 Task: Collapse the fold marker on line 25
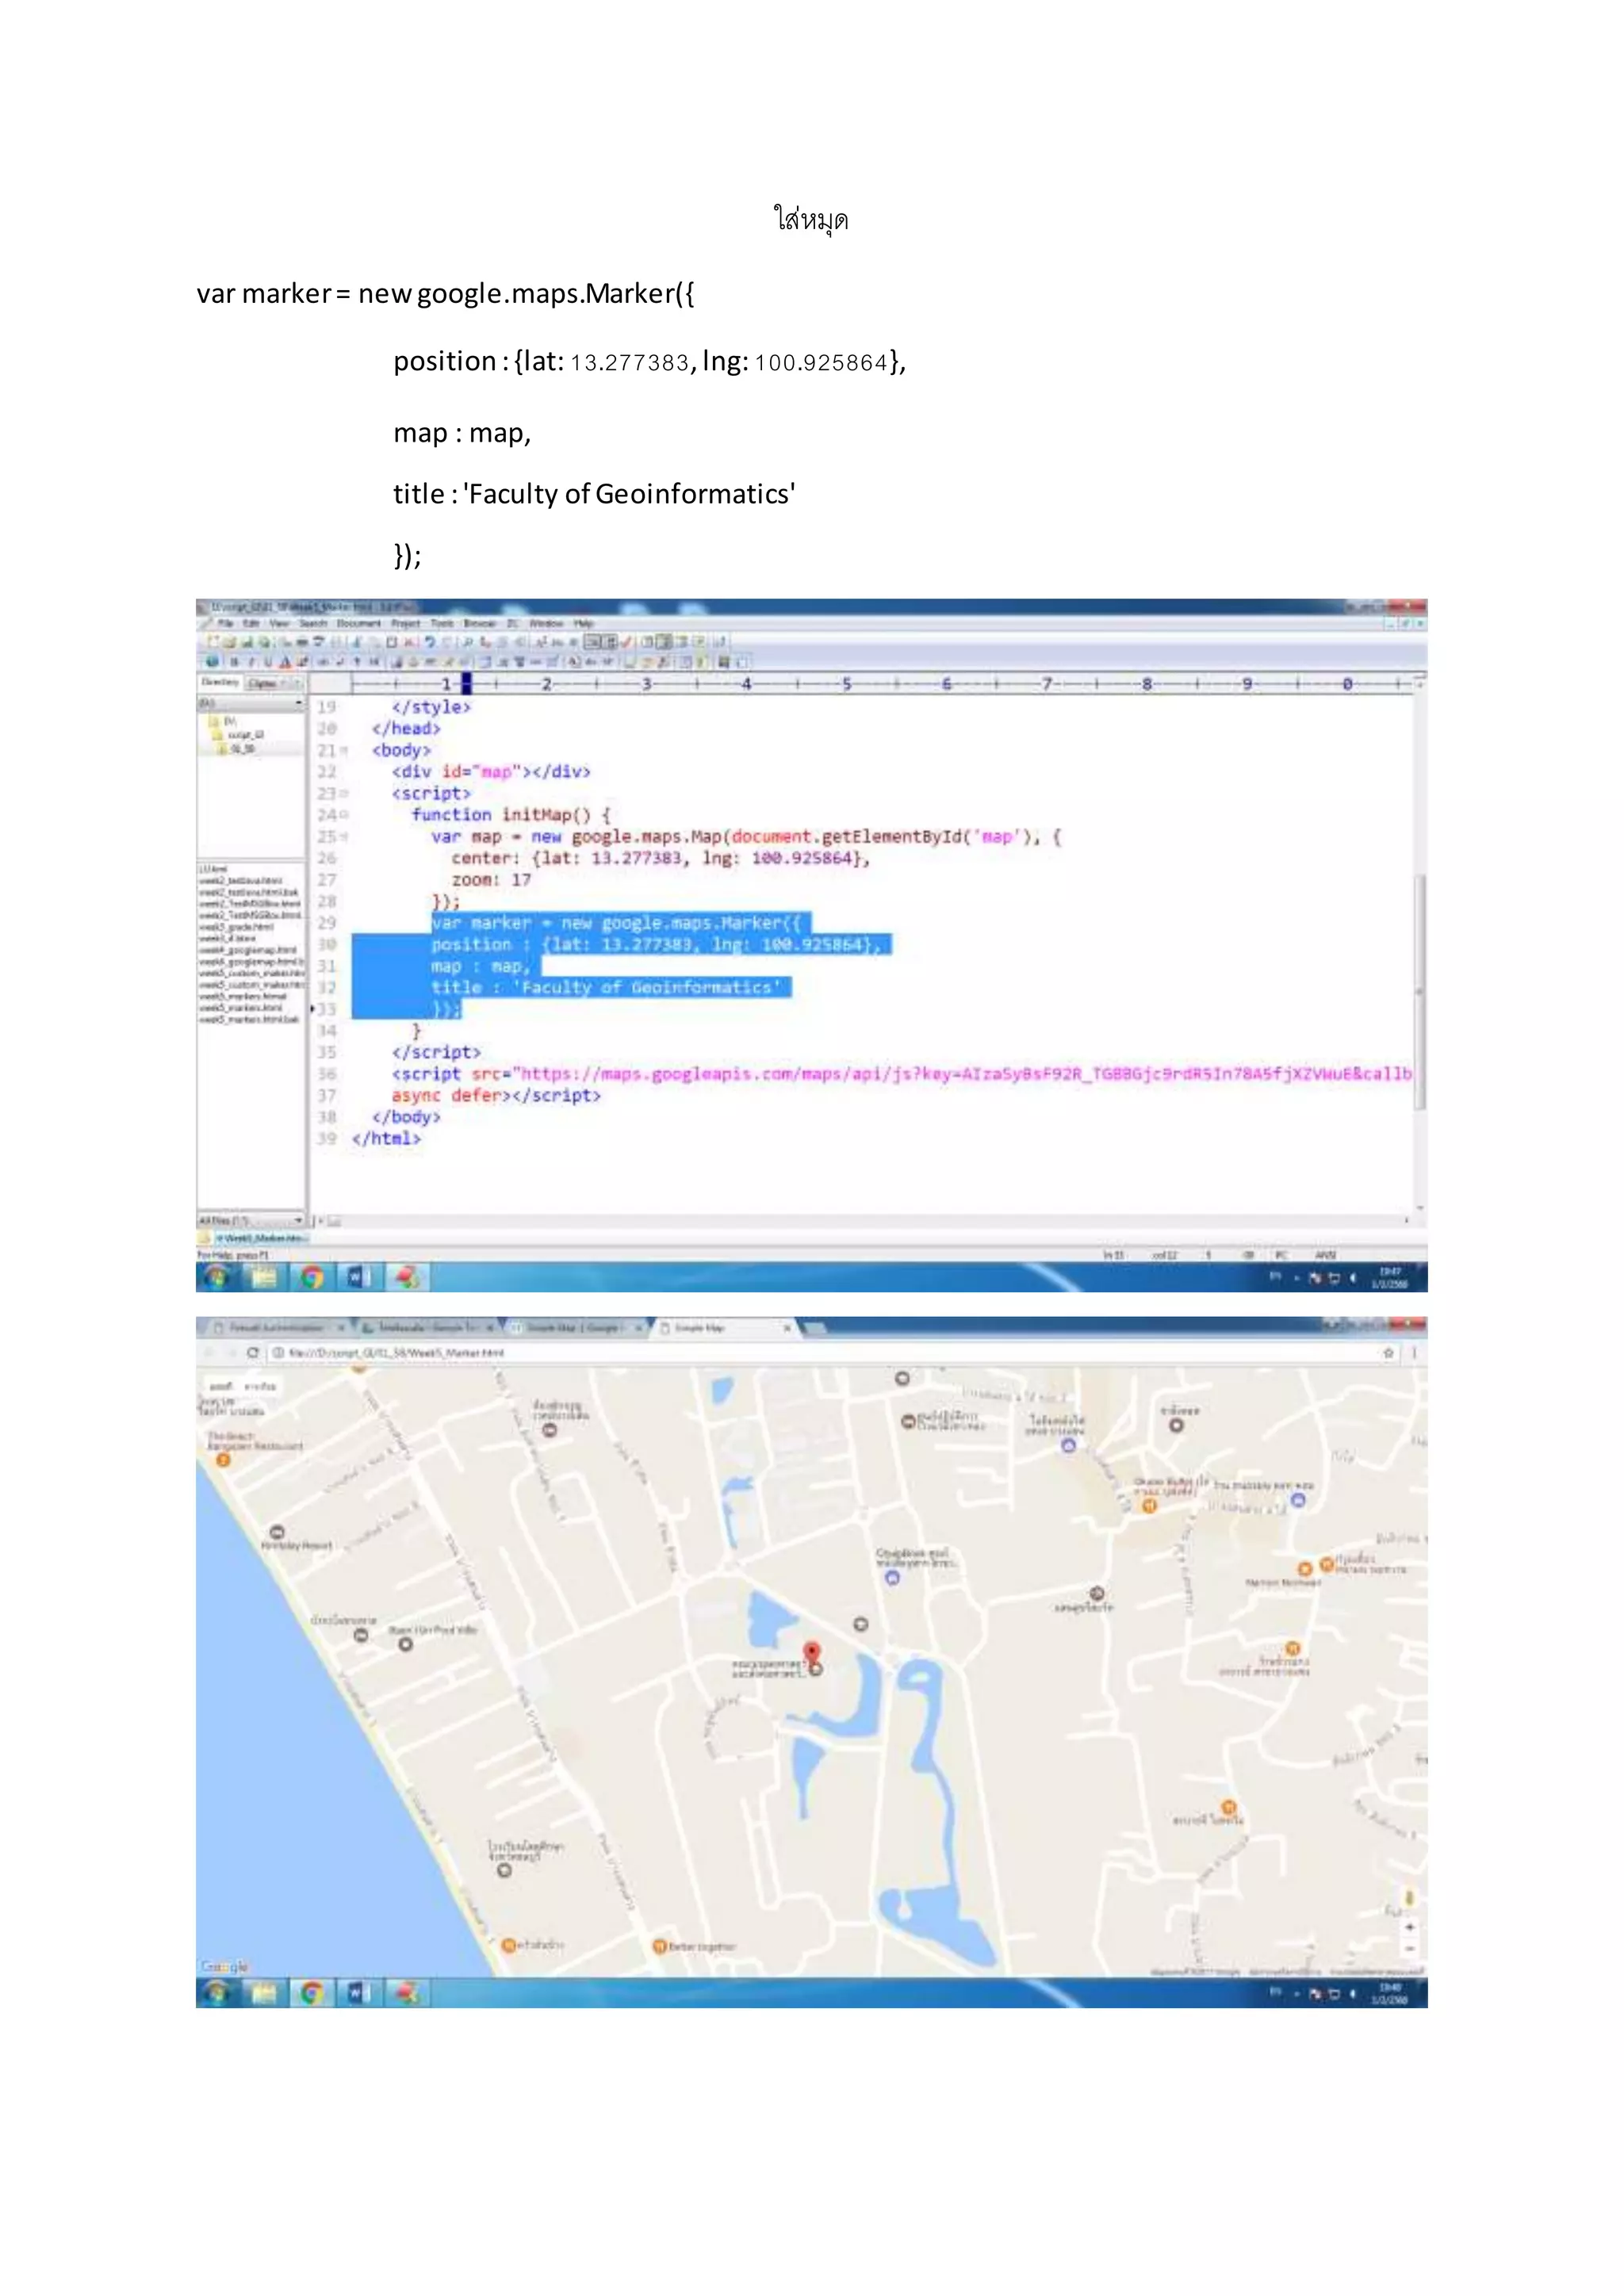click(x=344, y=837)
